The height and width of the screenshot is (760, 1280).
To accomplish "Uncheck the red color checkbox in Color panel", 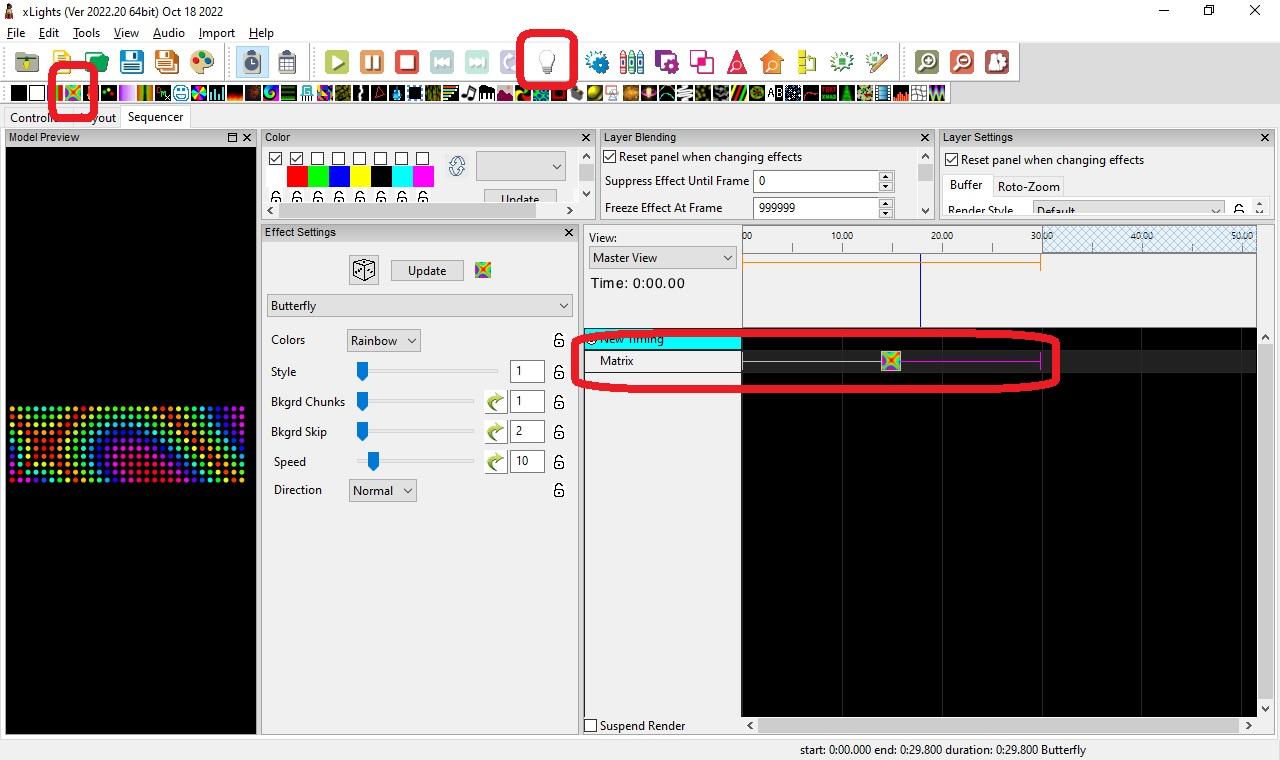I will pos(297,158).
